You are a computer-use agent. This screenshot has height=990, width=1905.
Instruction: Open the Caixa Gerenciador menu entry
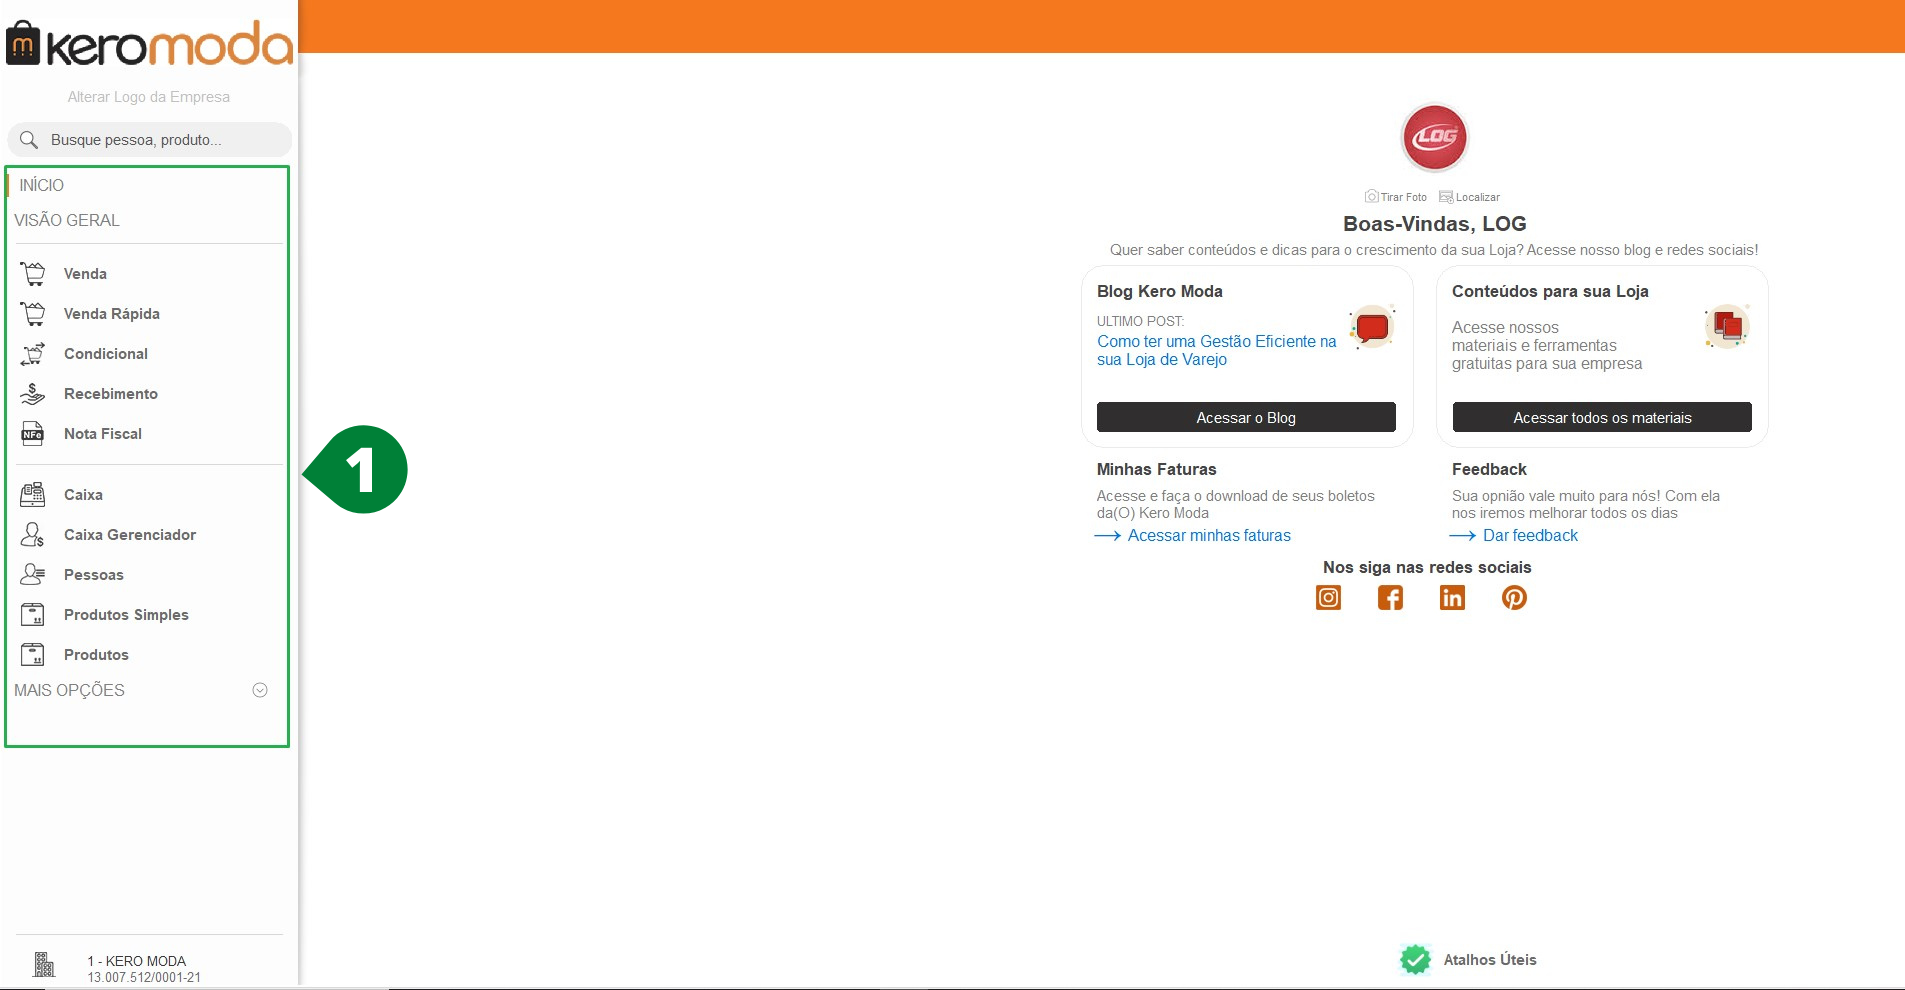click(130, 535)
